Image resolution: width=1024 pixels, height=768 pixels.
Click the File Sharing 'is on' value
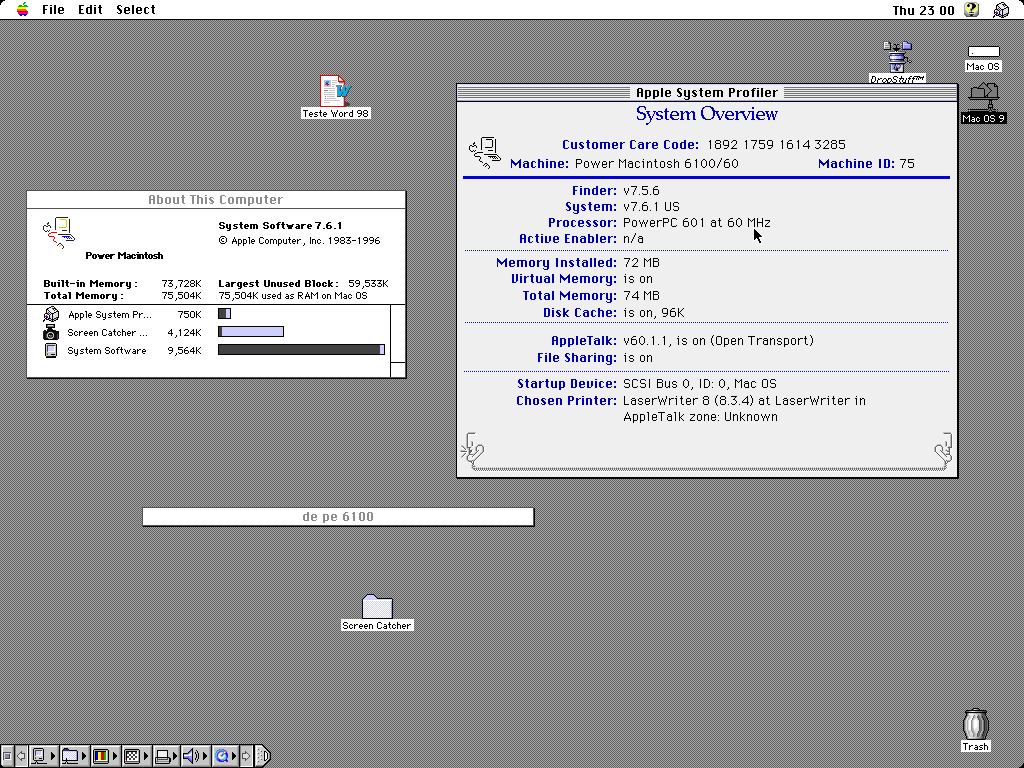(x=638, y=358)
